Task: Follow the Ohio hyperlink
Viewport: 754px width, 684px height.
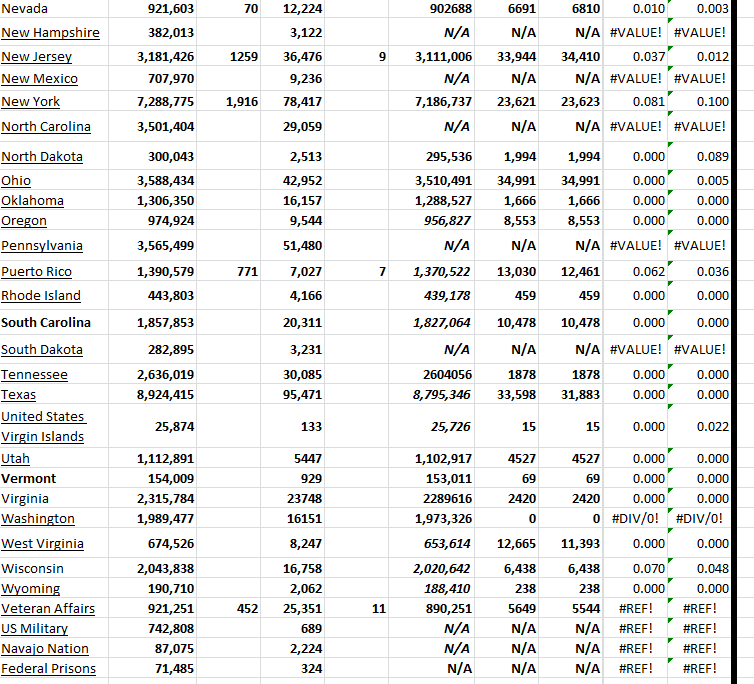Action: tap(16, 181)
